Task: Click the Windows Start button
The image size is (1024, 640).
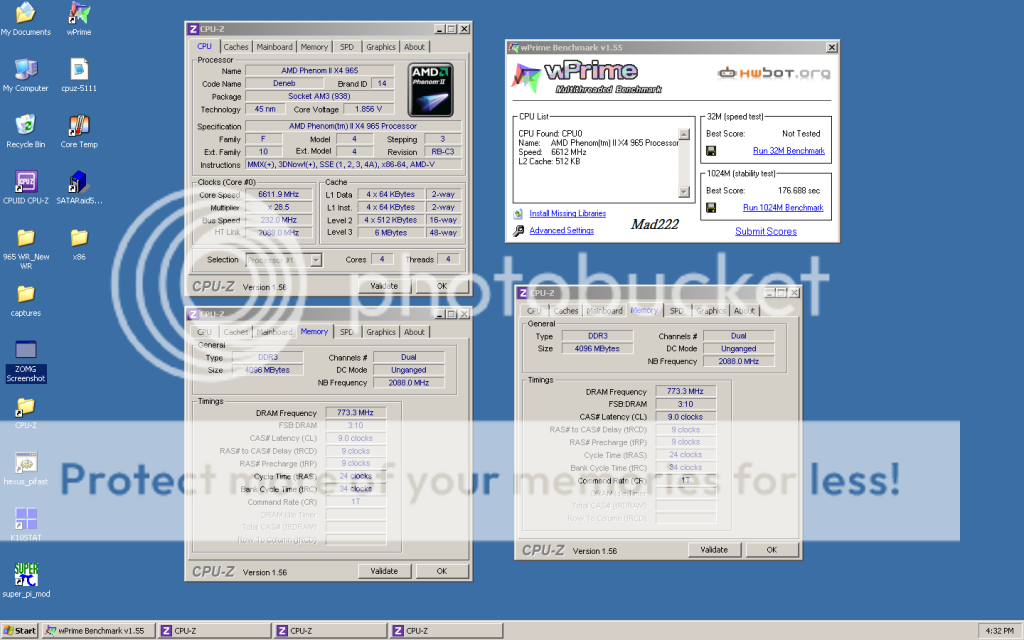Action: point(20,631)
